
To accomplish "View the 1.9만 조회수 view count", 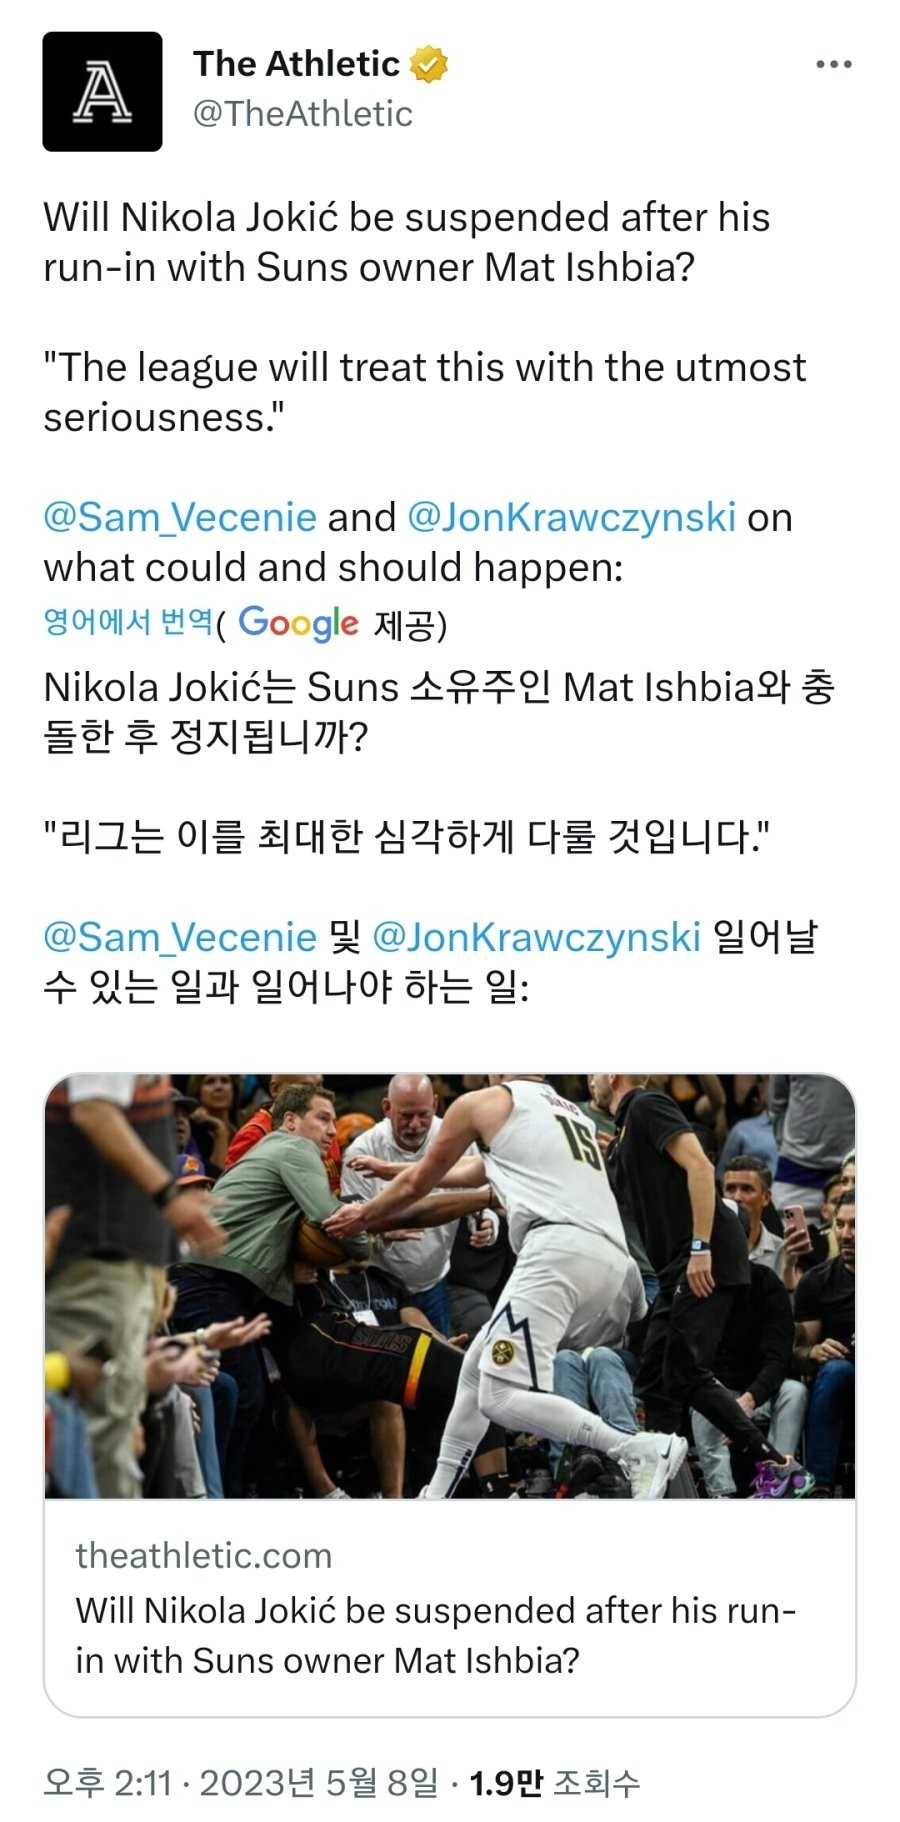I will click(x=554, y=1783).
